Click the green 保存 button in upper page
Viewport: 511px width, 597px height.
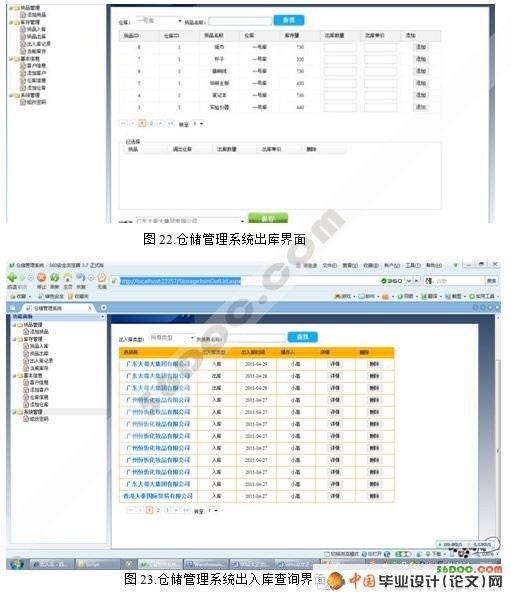click(268, 219)
